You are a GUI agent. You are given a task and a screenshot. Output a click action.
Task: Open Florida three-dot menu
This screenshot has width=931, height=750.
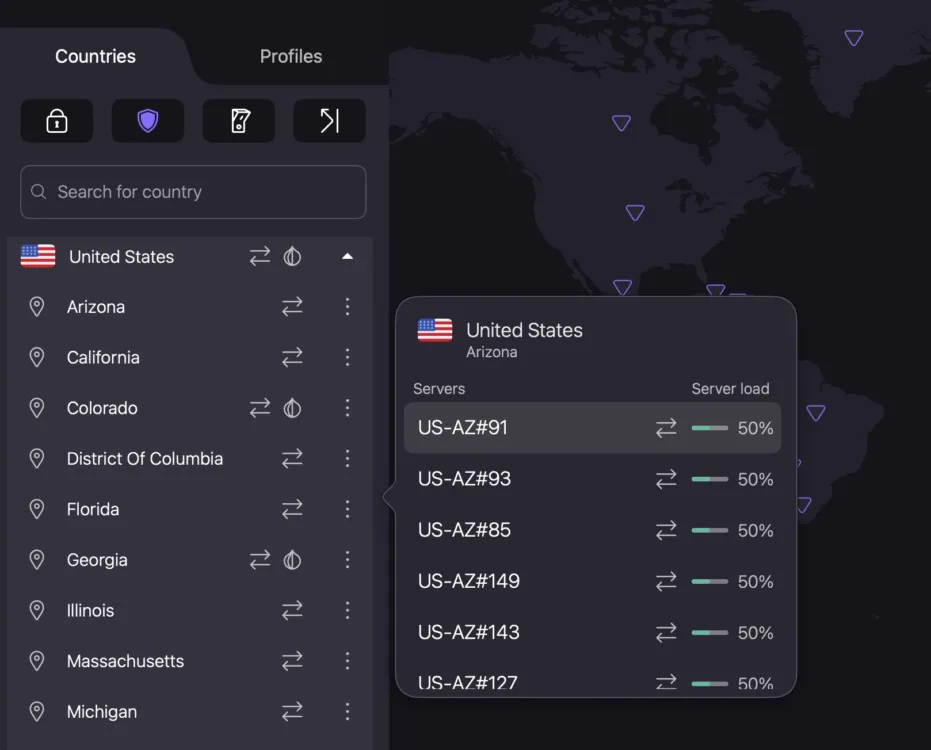click(x=347, y=509)
